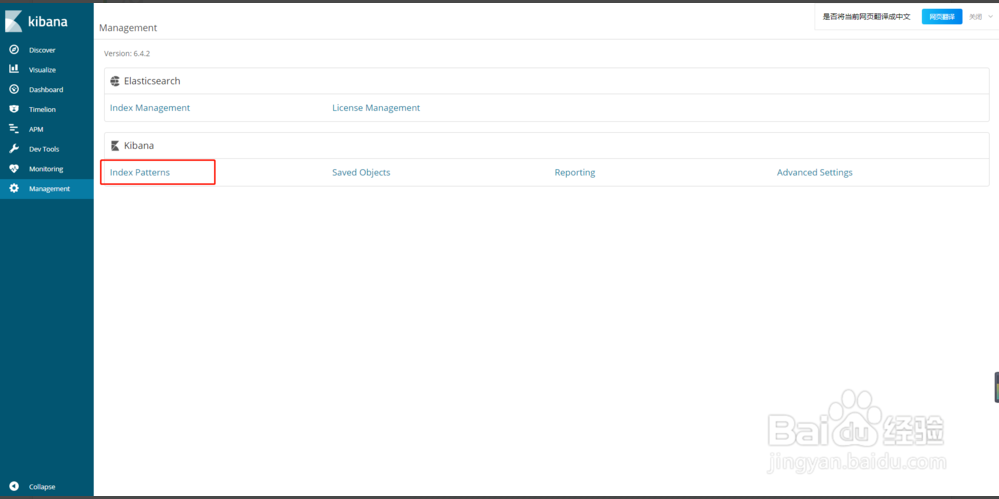Click the kibana brand text
This screenshot has height=499, width=999.
click(48, 22)
